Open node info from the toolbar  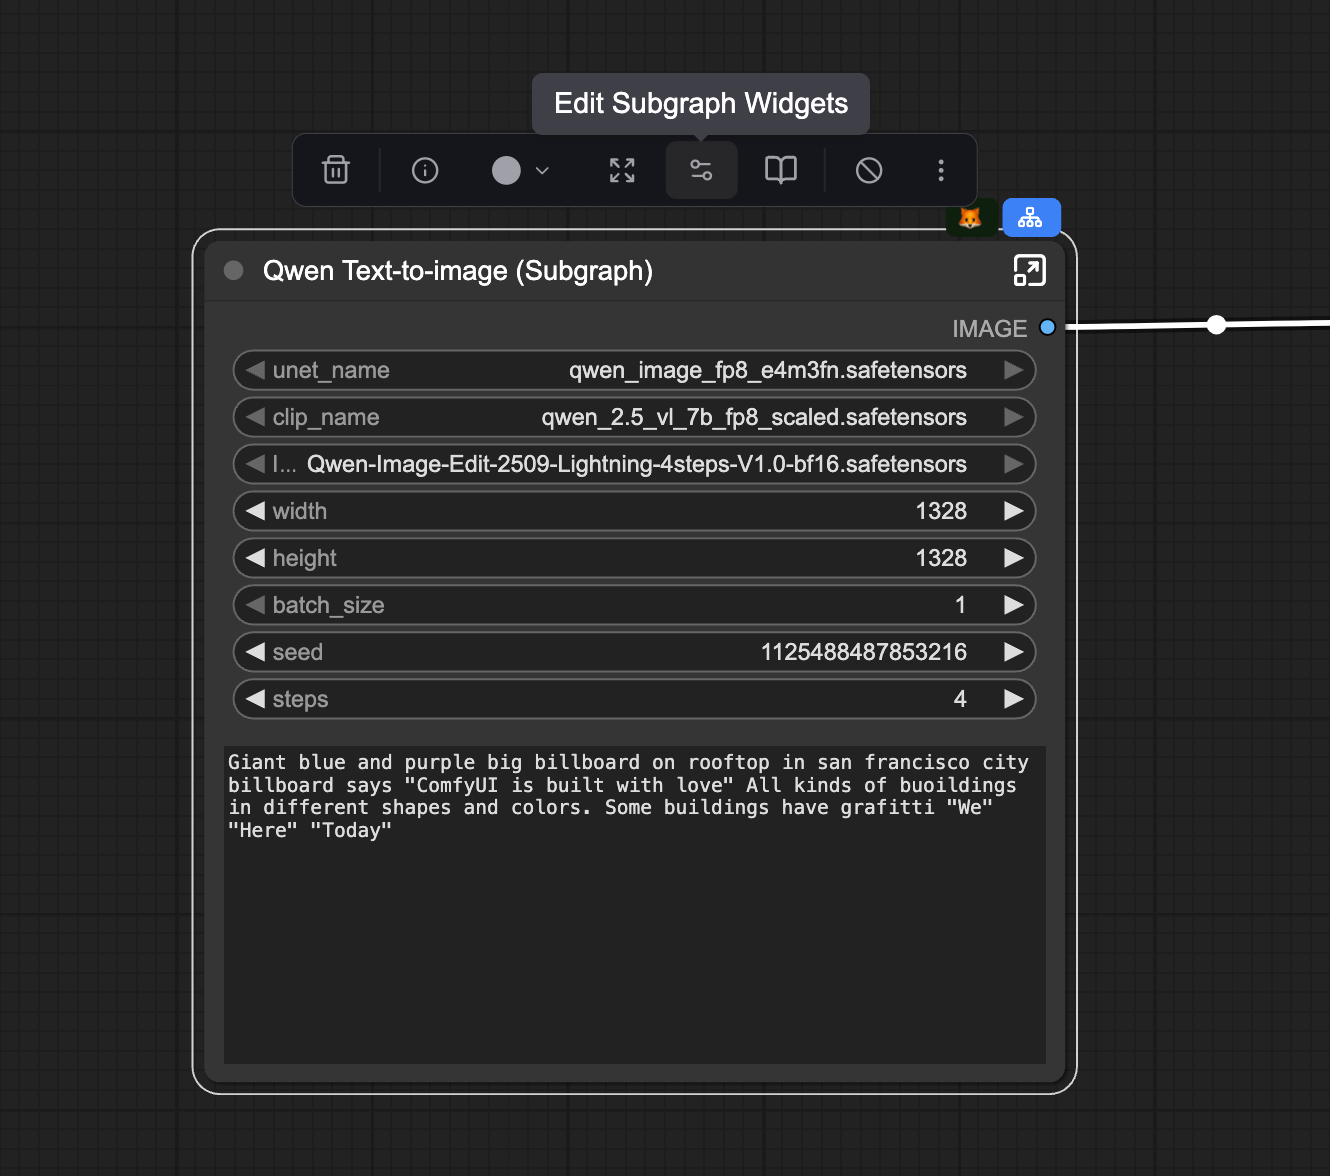(425, 170)
